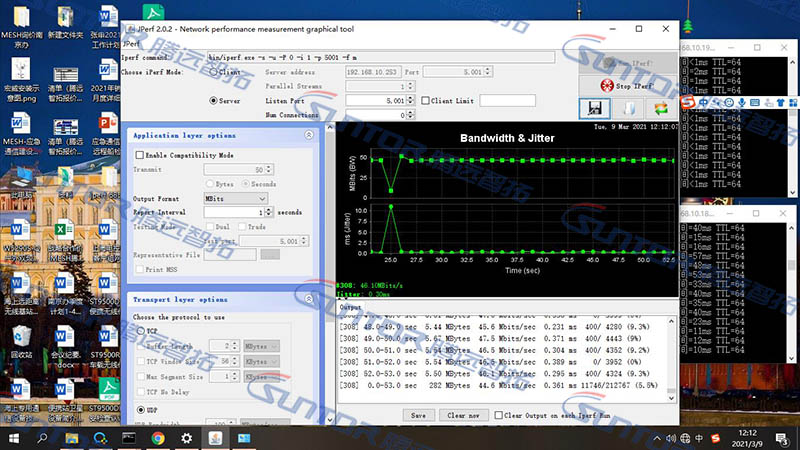Click the JPerf Java icon in taskbar
Screen dimensions: 800x450
215,438
